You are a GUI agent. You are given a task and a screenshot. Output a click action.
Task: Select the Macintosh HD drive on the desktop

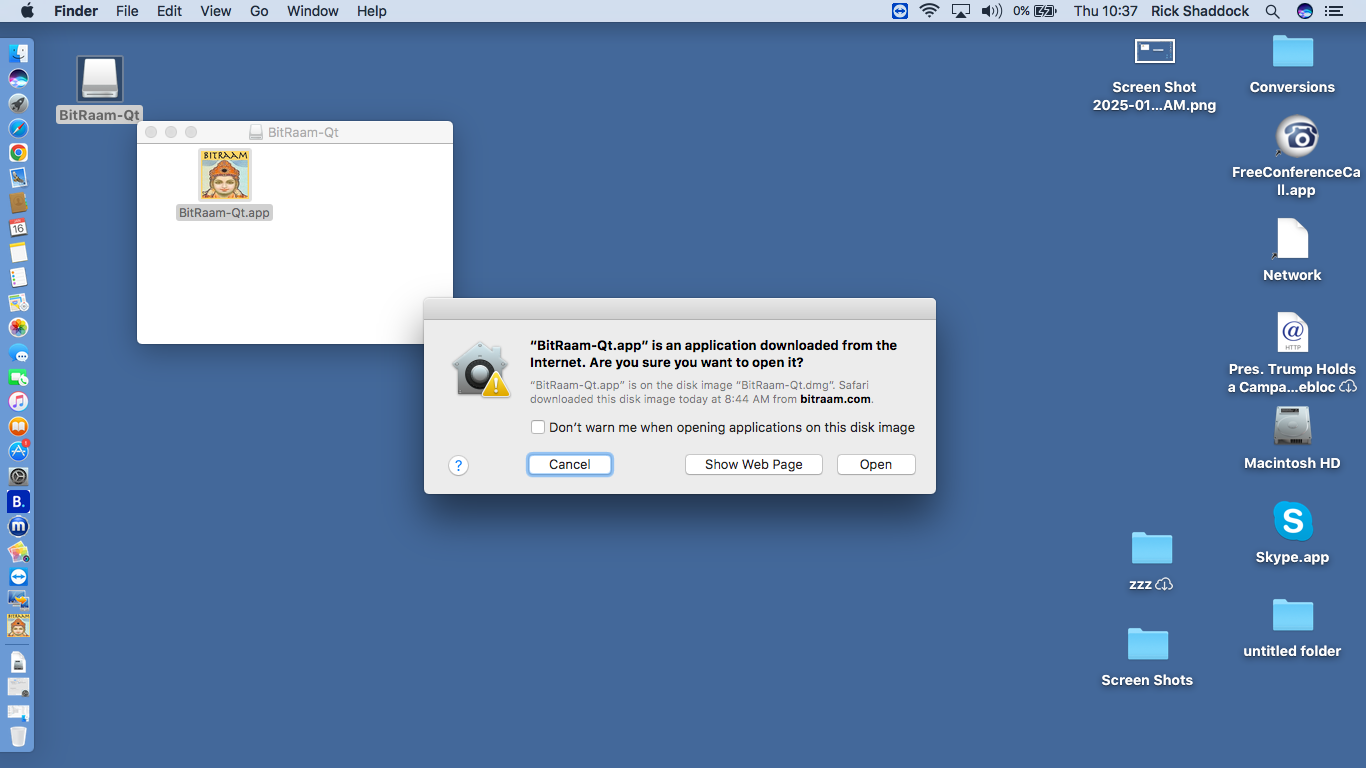pyautogui.click(x=1292, y=427)
